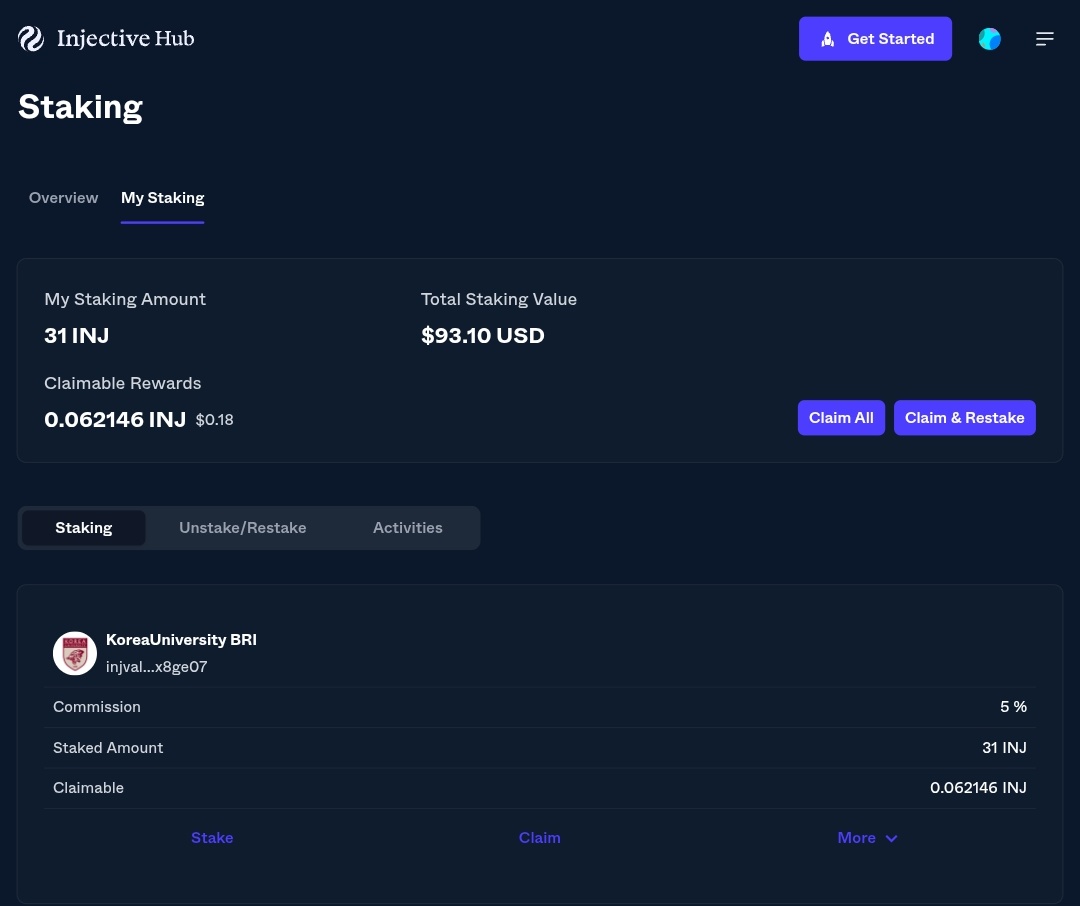
Task: Open the Activities tab
Action: click(407, 528)
